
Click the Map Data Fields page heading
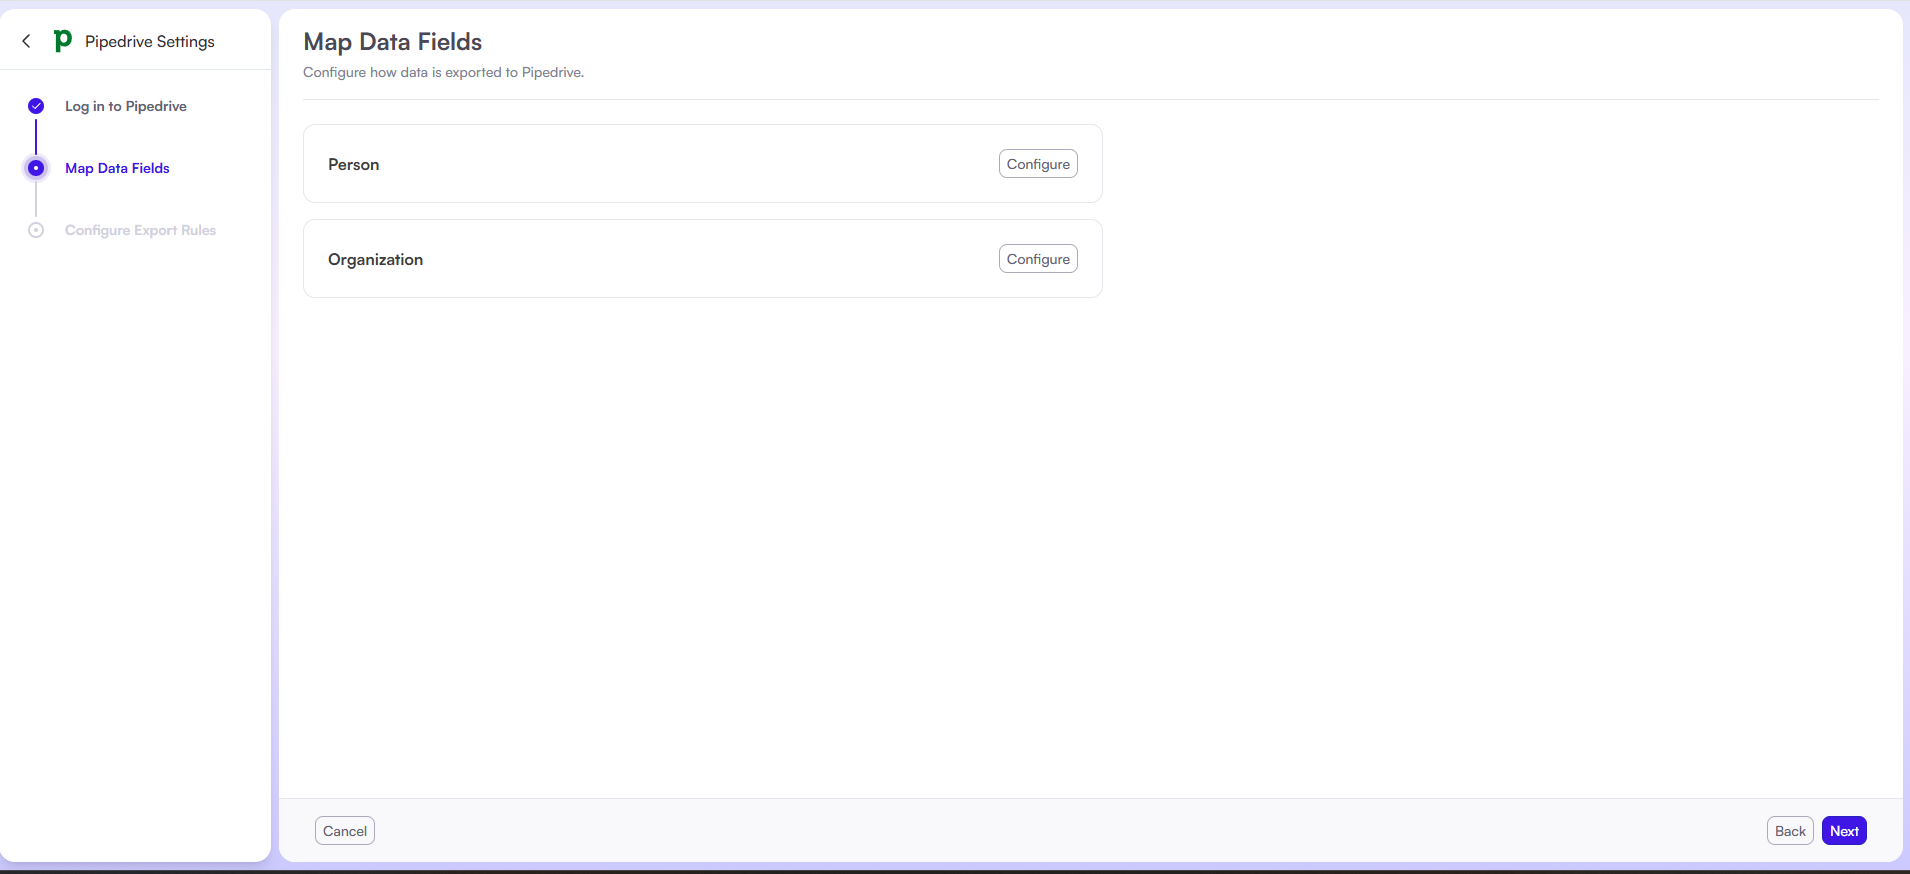pyautogui.click(x=392, y=42)
